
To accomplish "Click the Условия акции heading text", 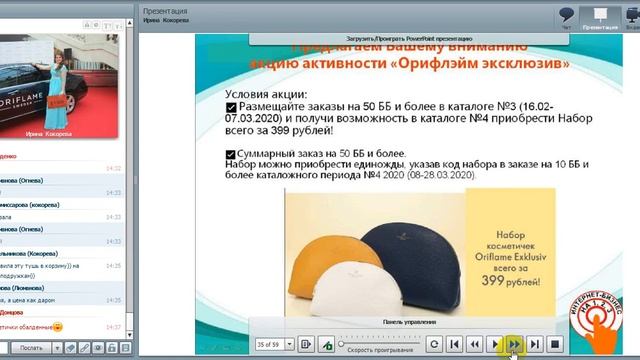I will pos(266,94).
